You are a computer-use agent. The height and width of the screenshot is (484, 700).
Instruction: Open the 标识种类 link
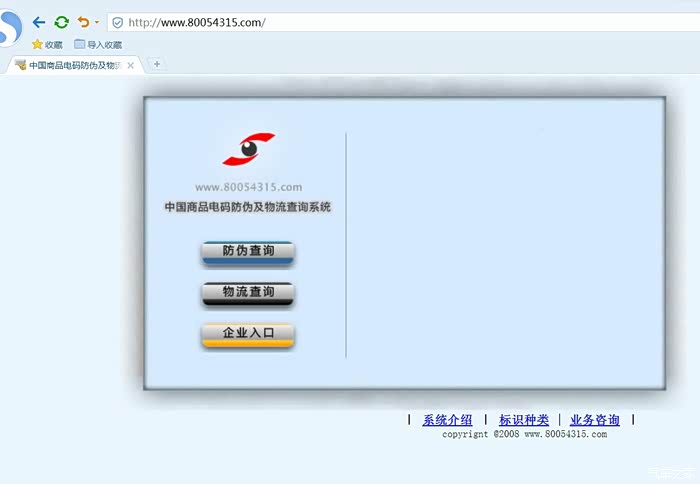(524, 420)
